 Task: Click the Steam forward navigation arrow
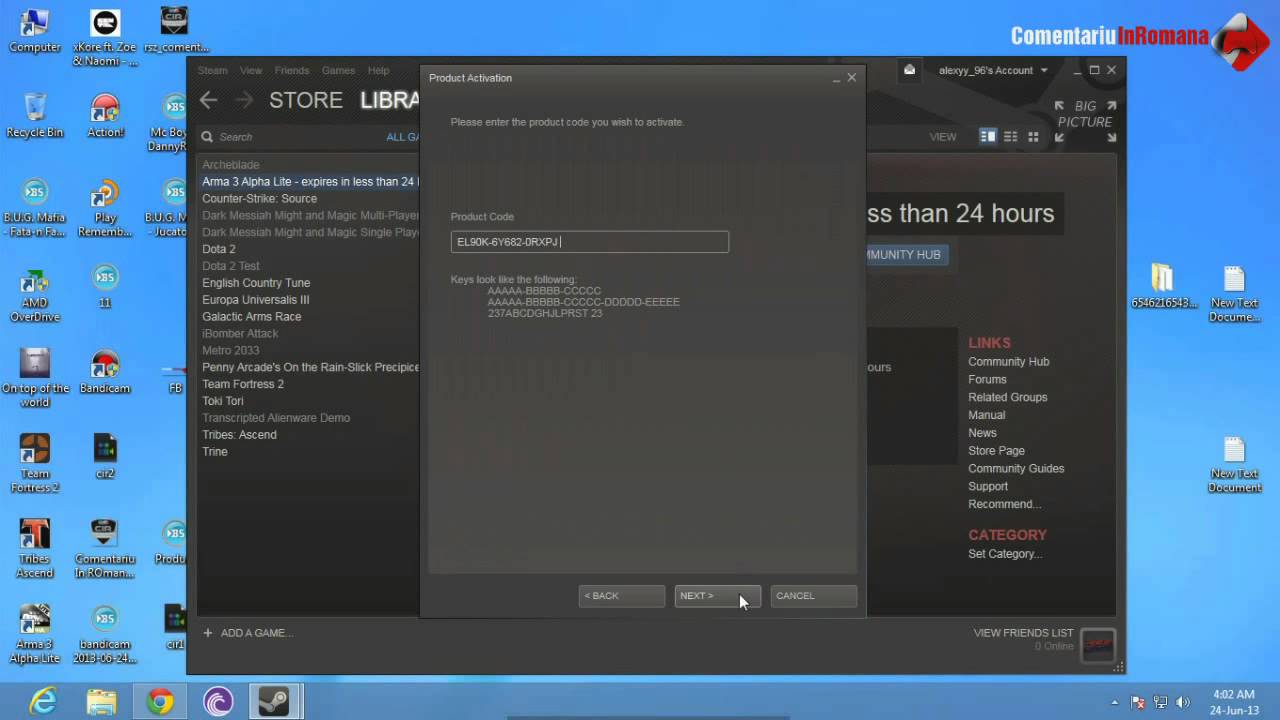point(243,100)
